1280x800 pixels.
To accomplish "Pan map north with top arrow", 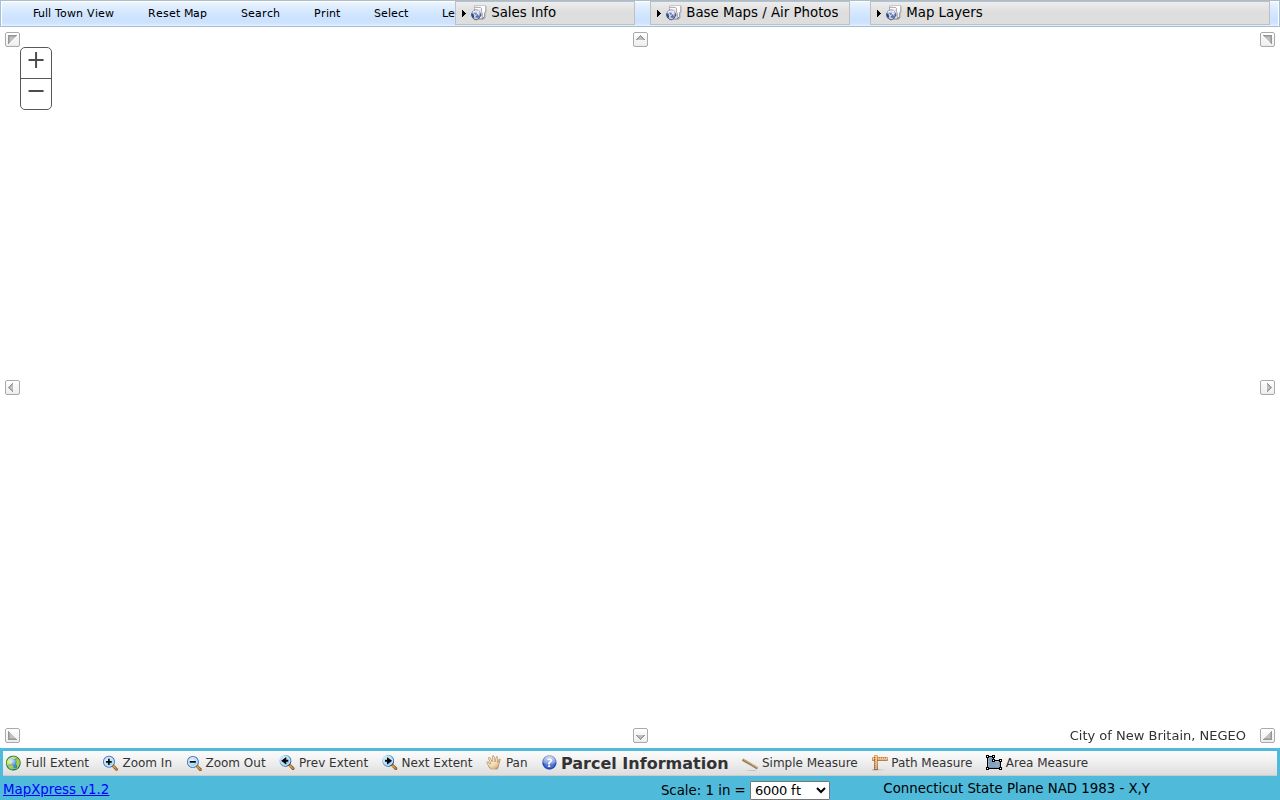I will (640, 40).
